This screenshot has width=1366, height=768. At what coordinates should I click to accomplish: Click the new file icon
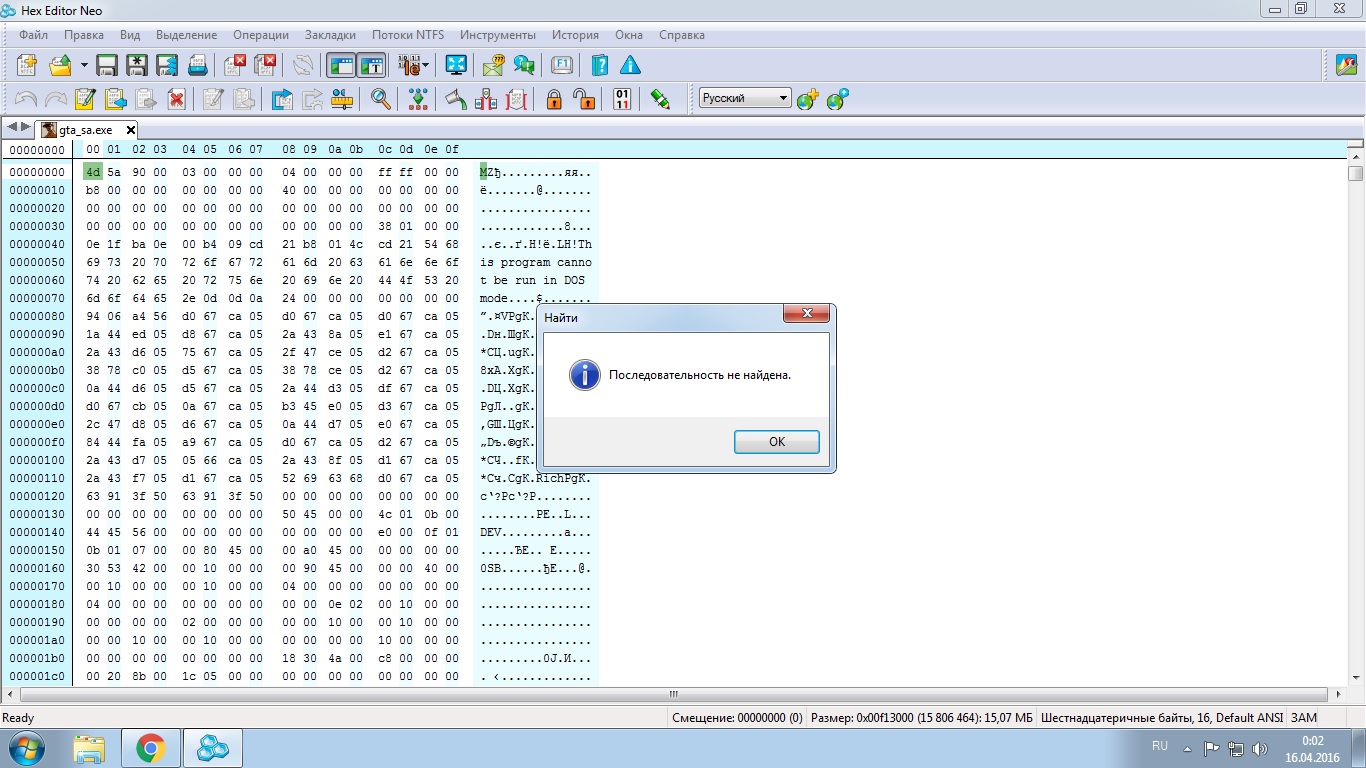tap(27, 66)
